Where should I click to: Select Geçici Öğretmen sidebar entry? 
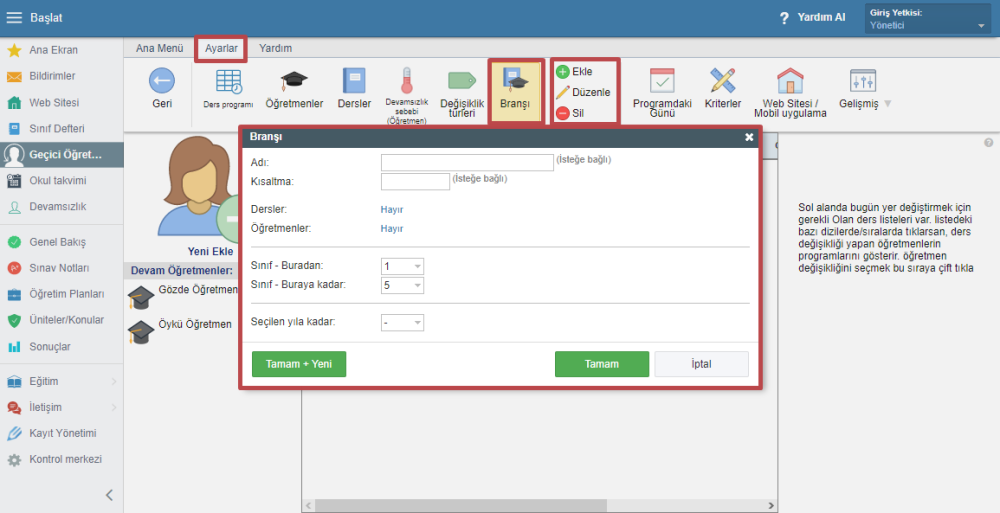(61, 154)
